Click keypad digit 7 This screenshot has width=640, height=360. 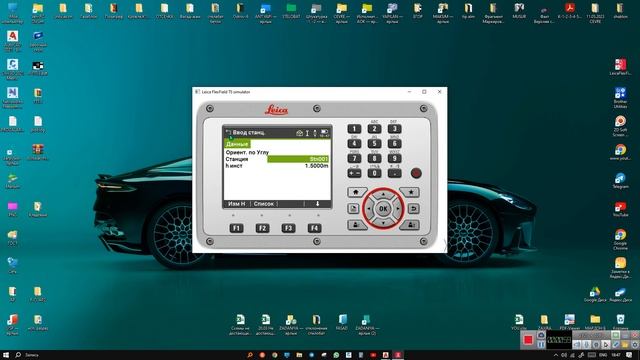pyautogui.click(x=354, y=158)
